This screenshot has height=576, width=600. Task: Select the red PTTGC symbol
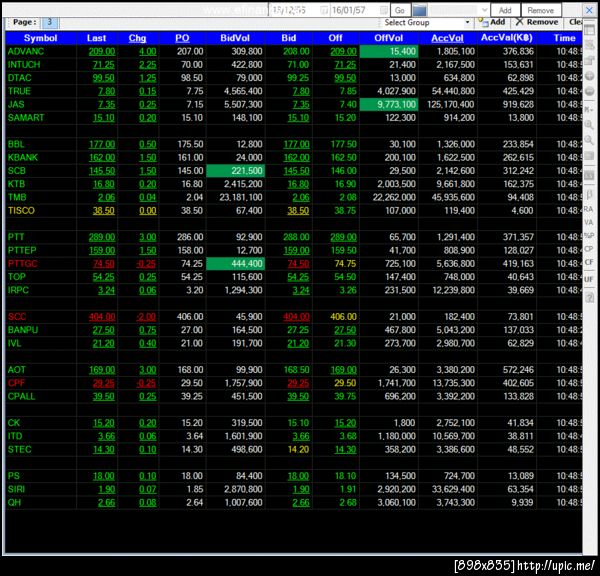tap(23, 264)
